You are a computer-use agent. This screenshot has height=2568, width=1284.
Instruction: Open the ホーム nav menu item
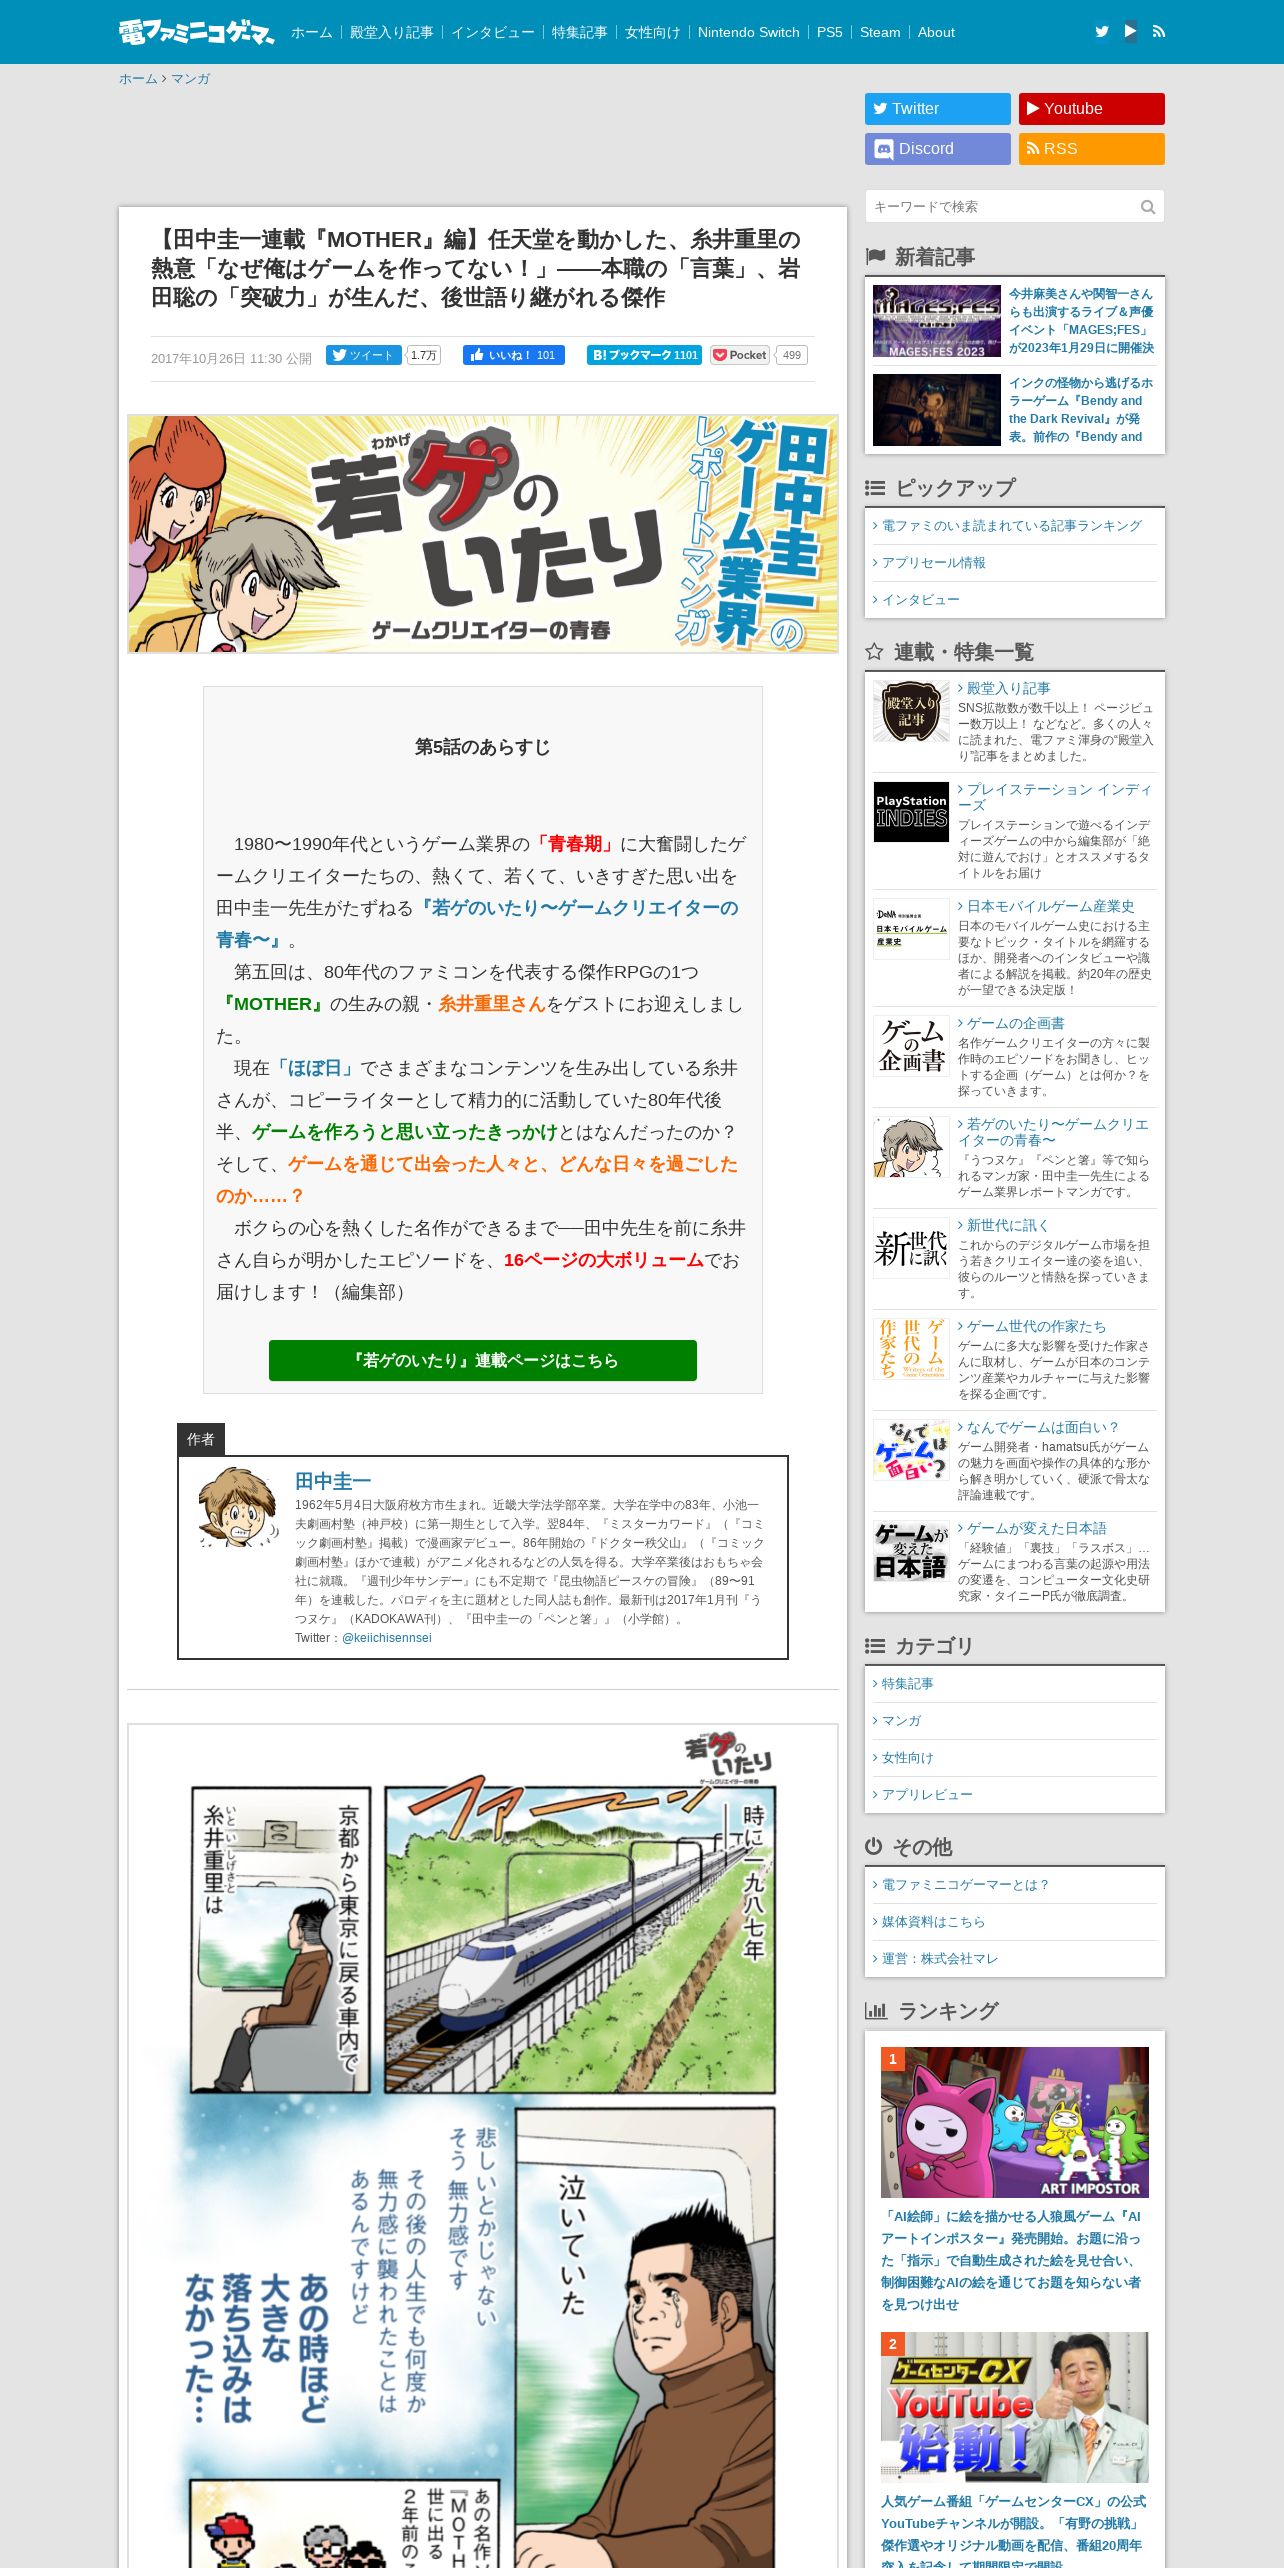pyautogui.click(x=312, y=32)
